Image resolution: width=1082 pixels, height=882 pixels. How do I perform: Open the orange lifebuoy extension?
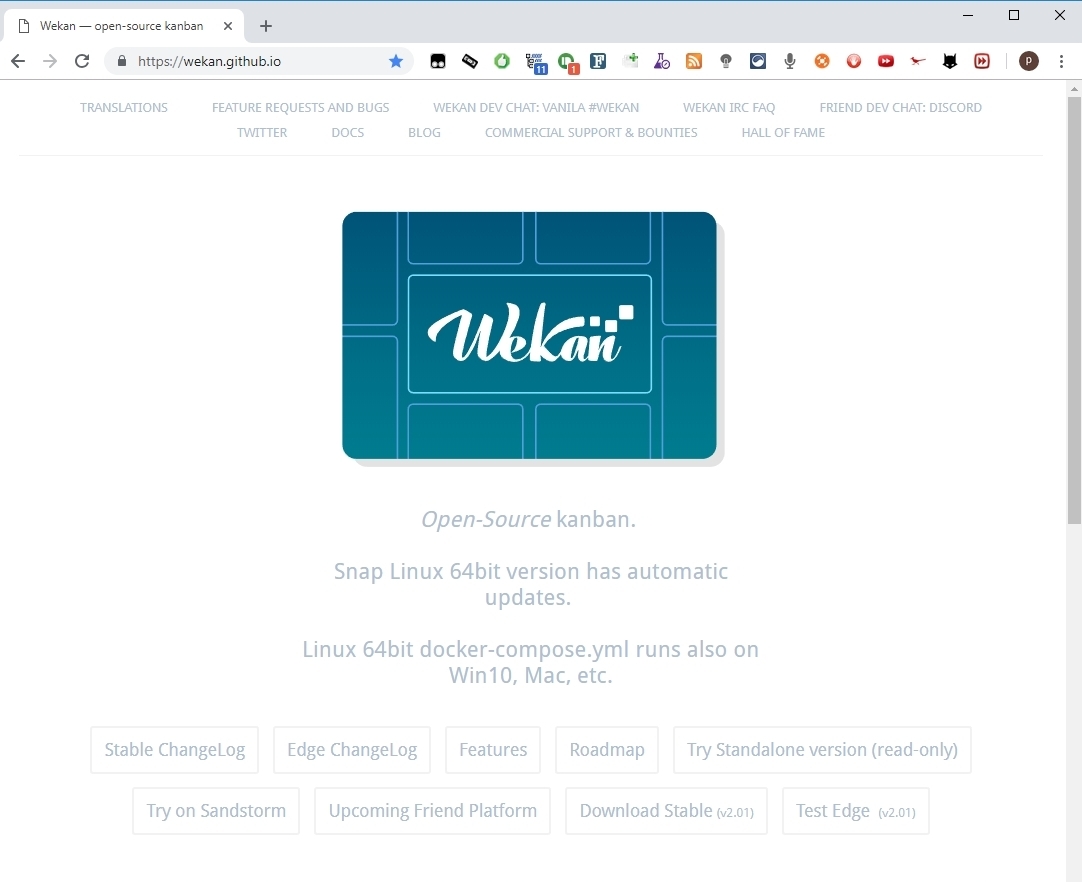pyautogui.click(x=822, y=61)
